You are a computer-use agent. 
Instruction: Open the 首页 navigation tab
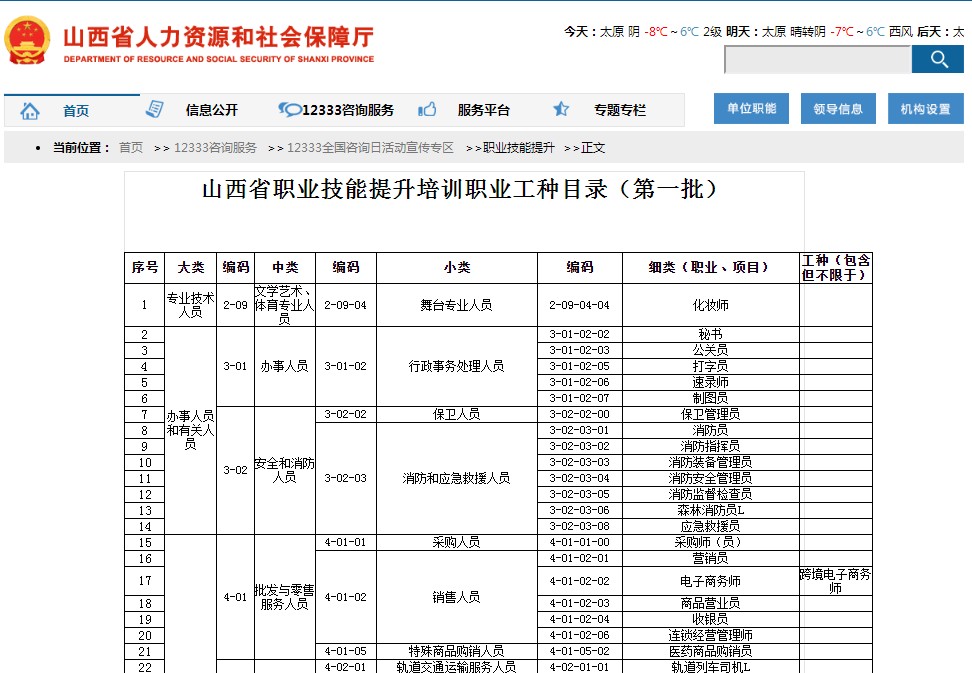point(76,111)
